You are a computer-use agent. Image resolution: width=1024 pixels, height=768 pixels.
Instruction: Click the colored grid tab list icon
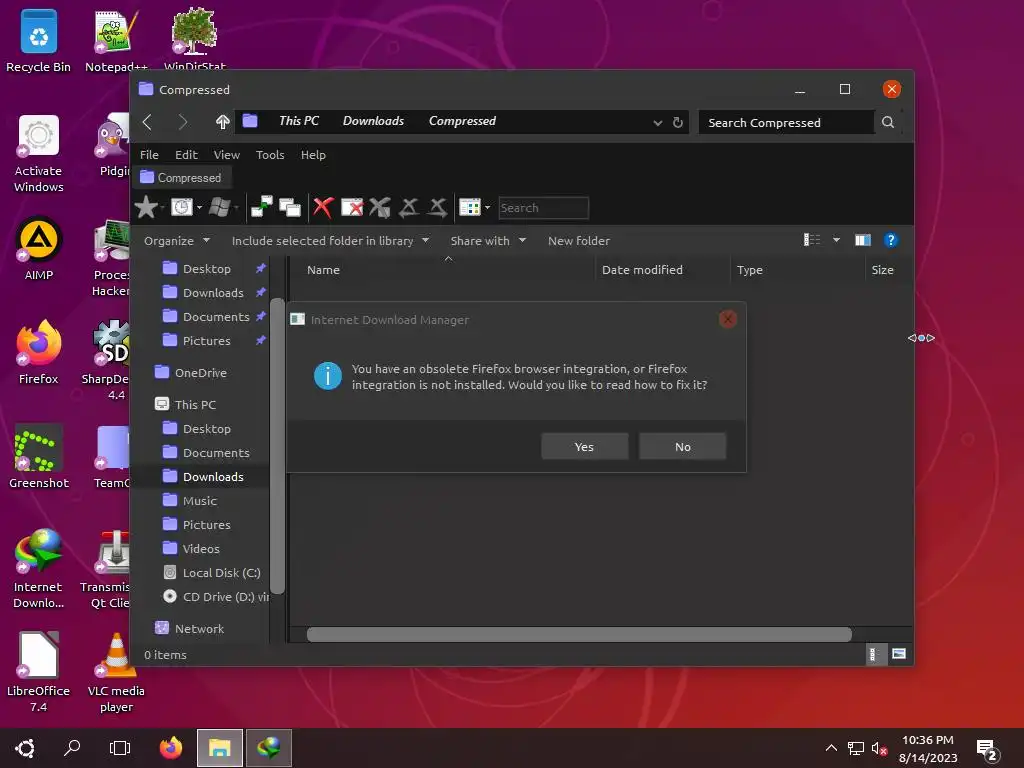tap(470, 208)
